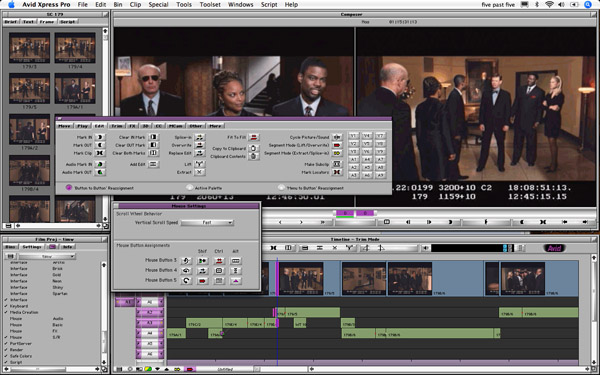Click the Mark IN icon in the command palette
Image resolution: width=600 pixels, height=375 pixels.
click(100, 137)
